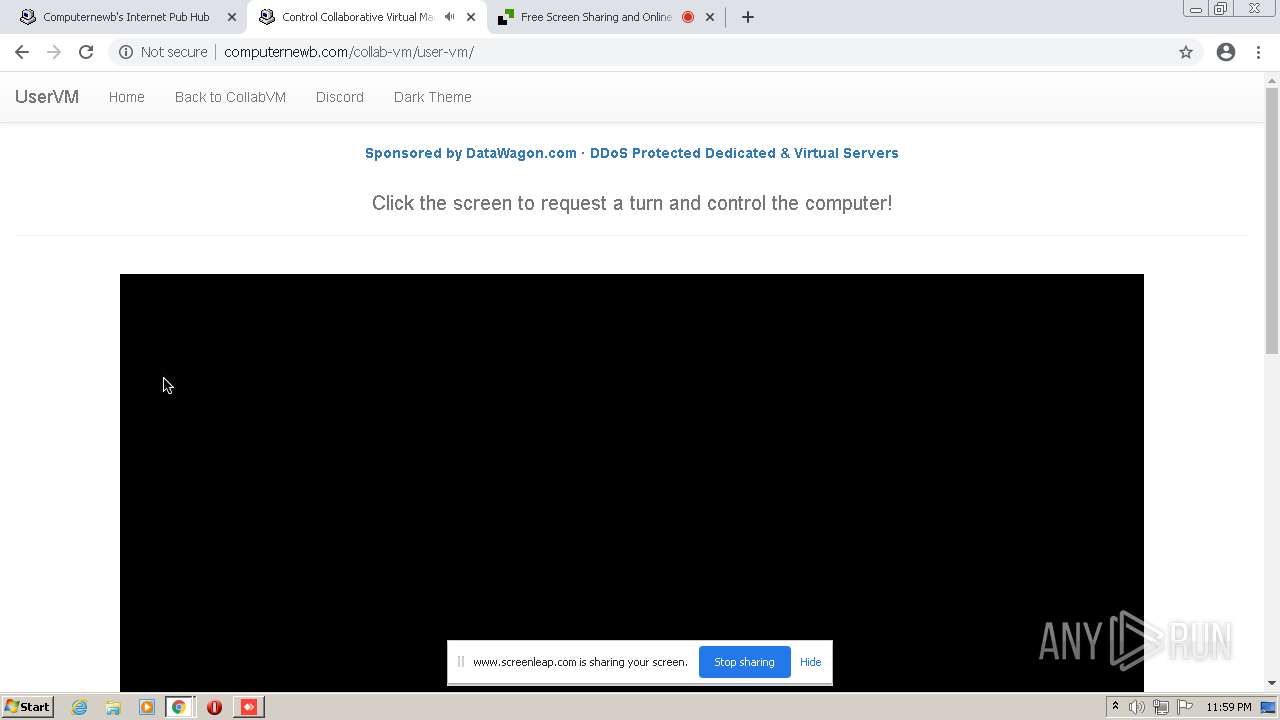Click the Show desktop icon in tray
1280x720 pixels.
pos(1268,707)
